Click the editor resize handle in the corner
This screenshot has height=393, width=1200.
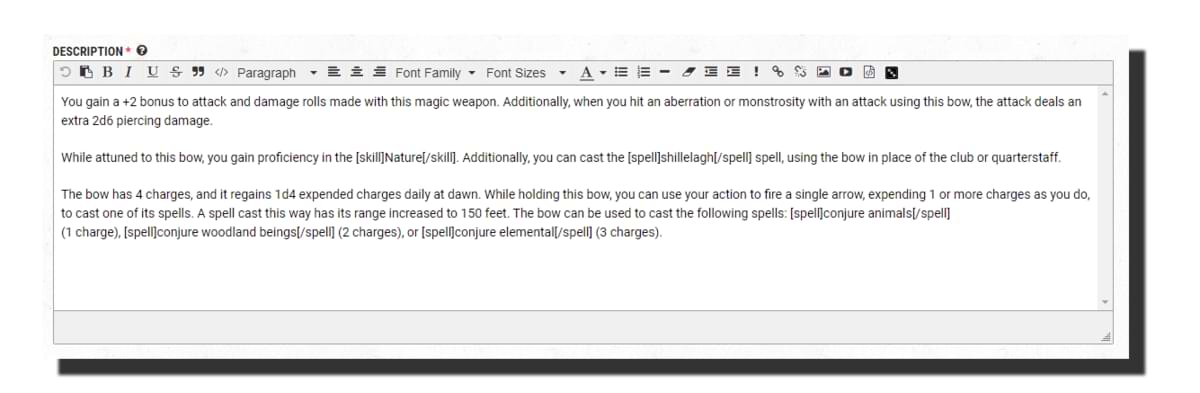[1106, 337]
